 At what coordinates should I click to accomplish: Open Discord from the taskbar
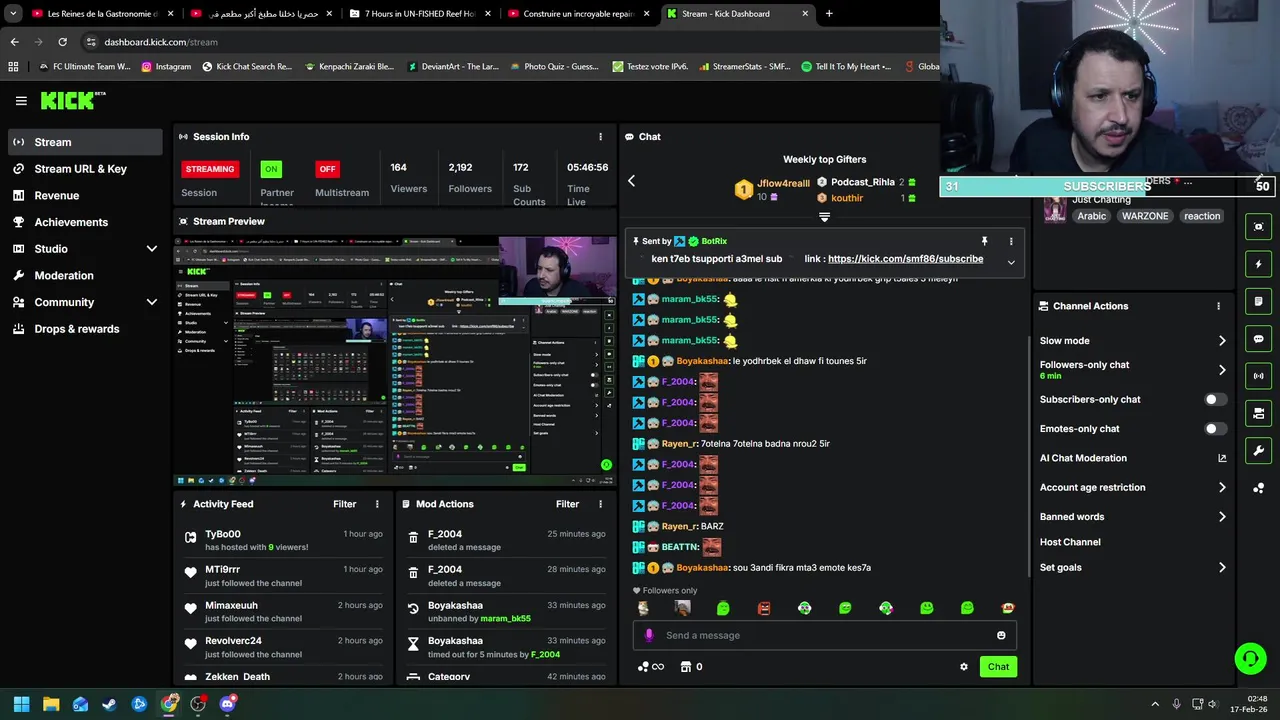pyautogui.click(x=227, y=704)
